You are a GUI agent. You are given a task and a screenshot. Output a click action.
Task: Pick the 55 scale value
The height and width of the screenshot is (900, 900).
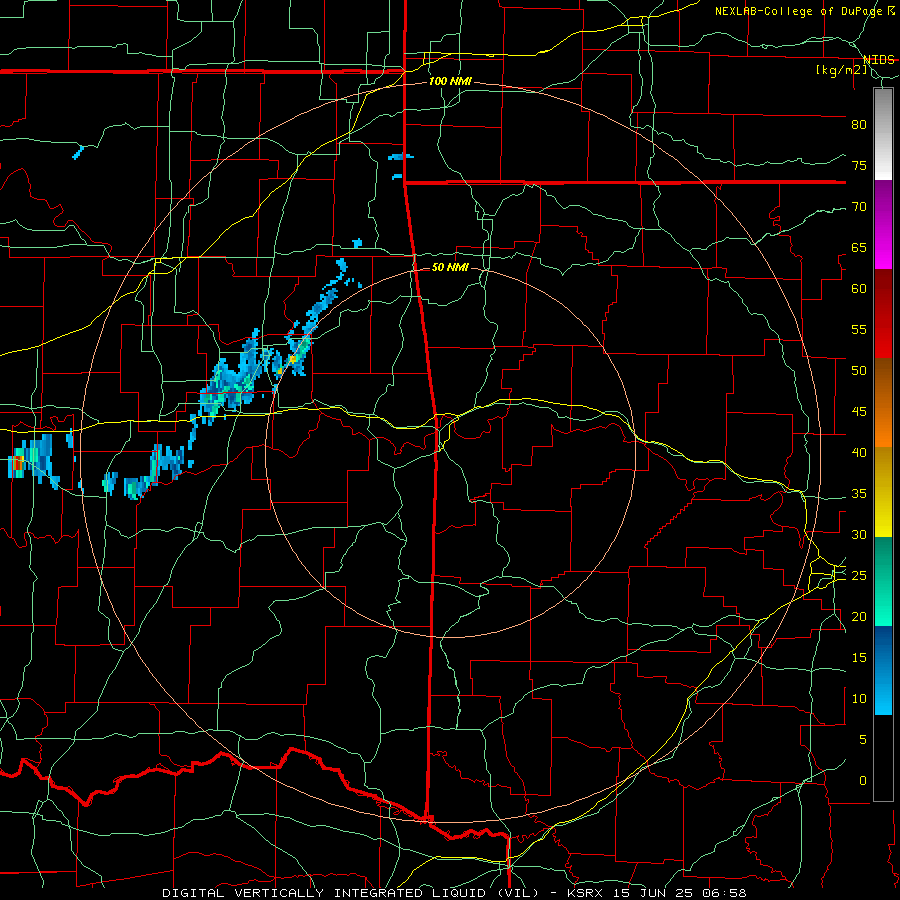tap(859, 329)
